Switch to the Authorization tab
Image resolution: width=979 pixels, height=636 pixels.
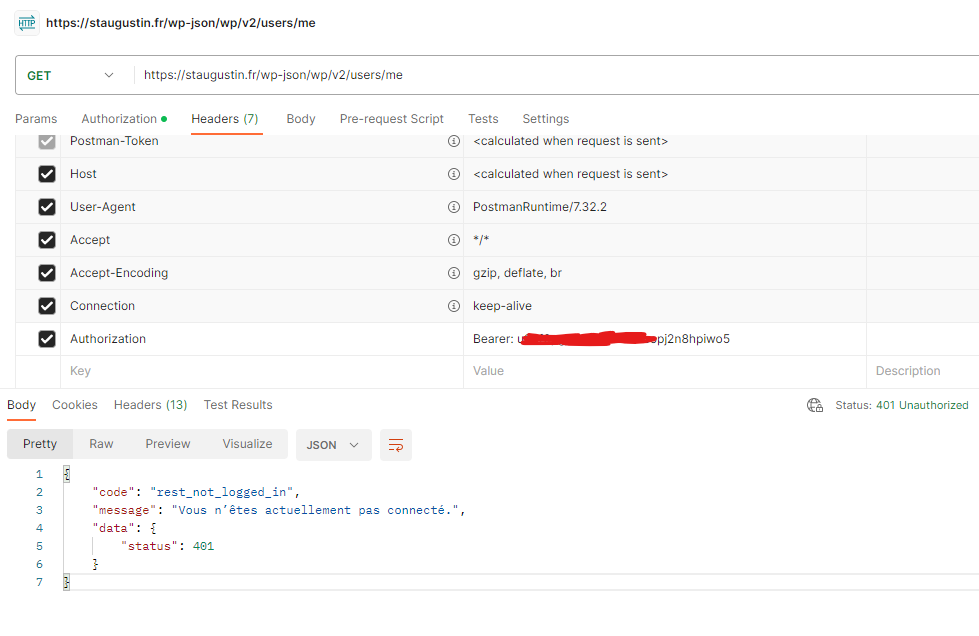[123, 119]
